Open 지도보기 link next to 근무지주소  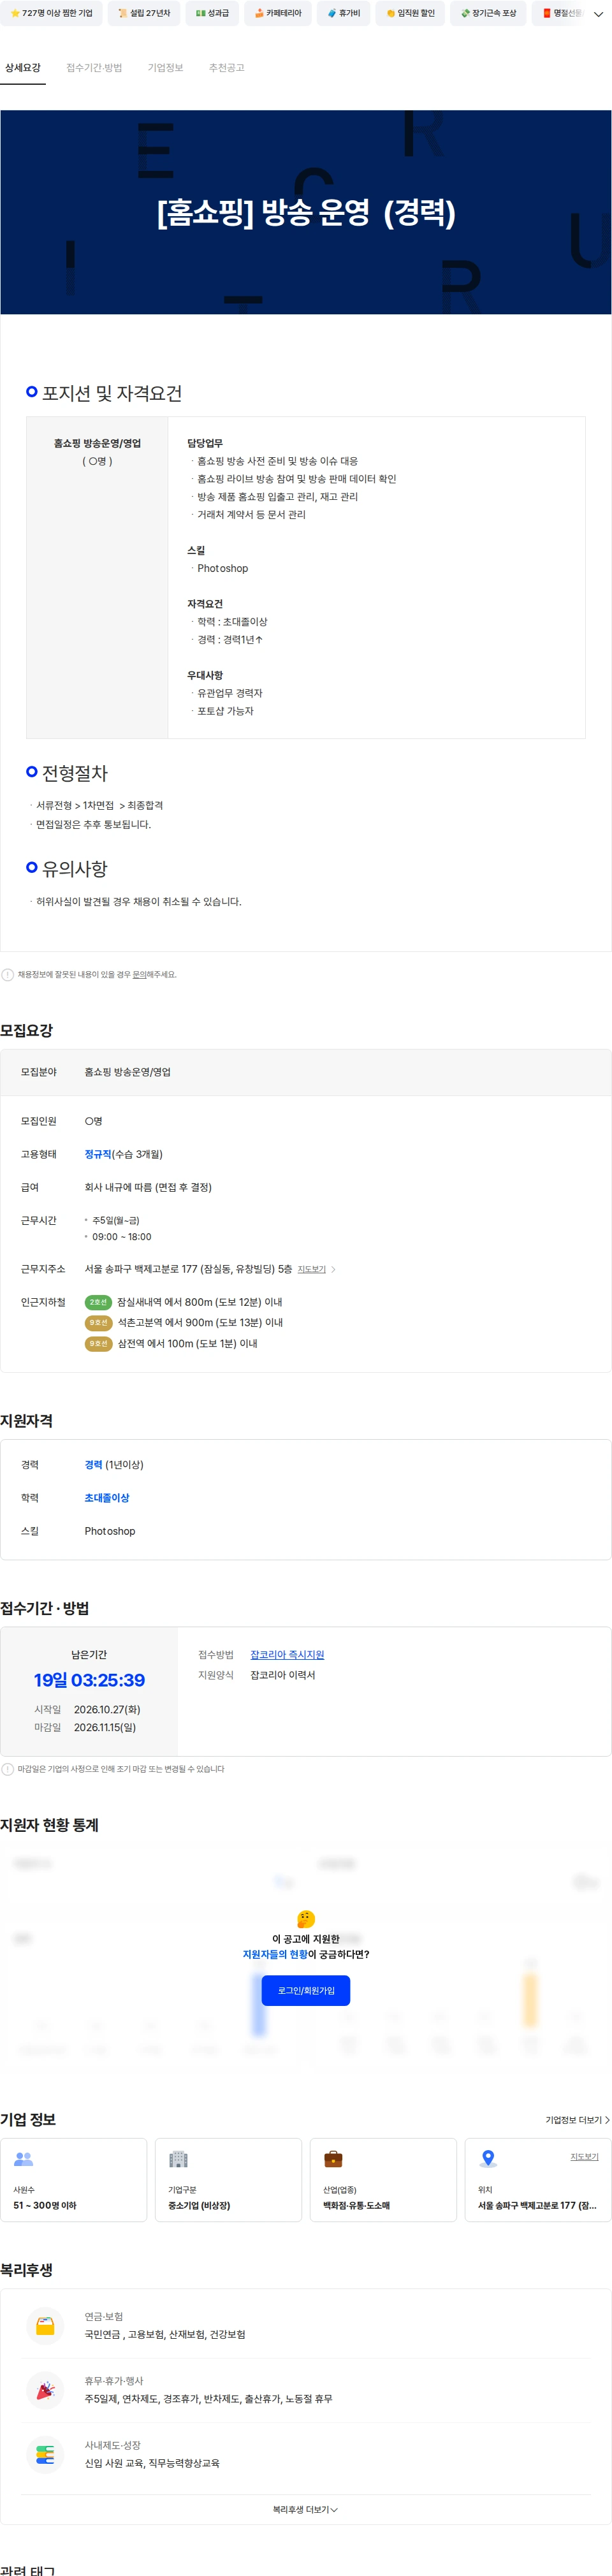(x=311, y=1269)
